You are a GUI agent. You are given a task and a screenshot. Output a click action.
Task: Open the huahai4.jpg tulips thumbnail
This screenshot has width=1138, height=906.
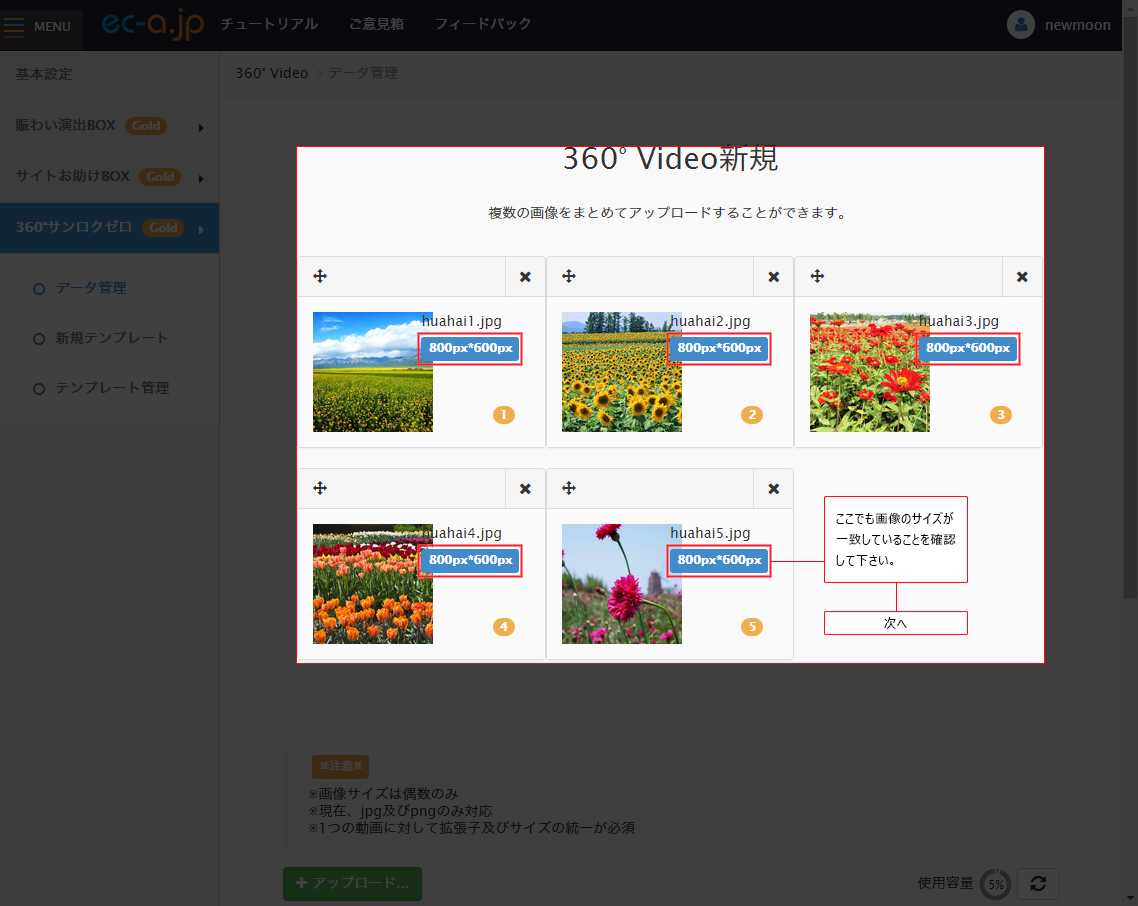click(x=373, y=584)
